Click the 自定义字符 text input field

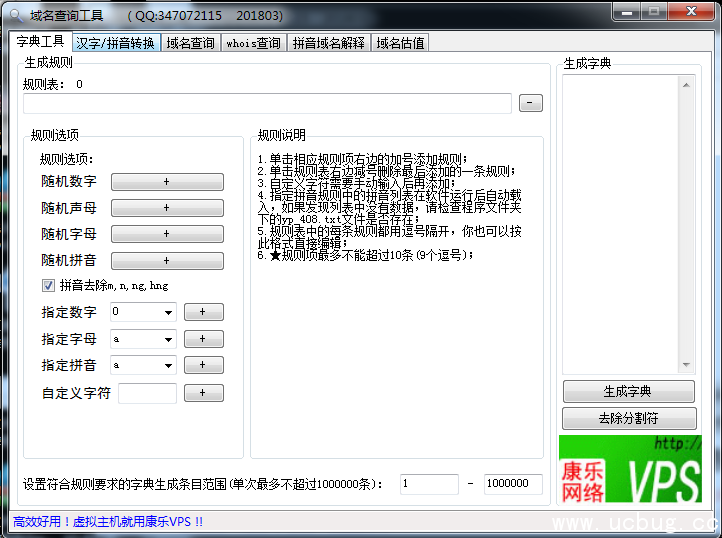click(x=147, y=393)
